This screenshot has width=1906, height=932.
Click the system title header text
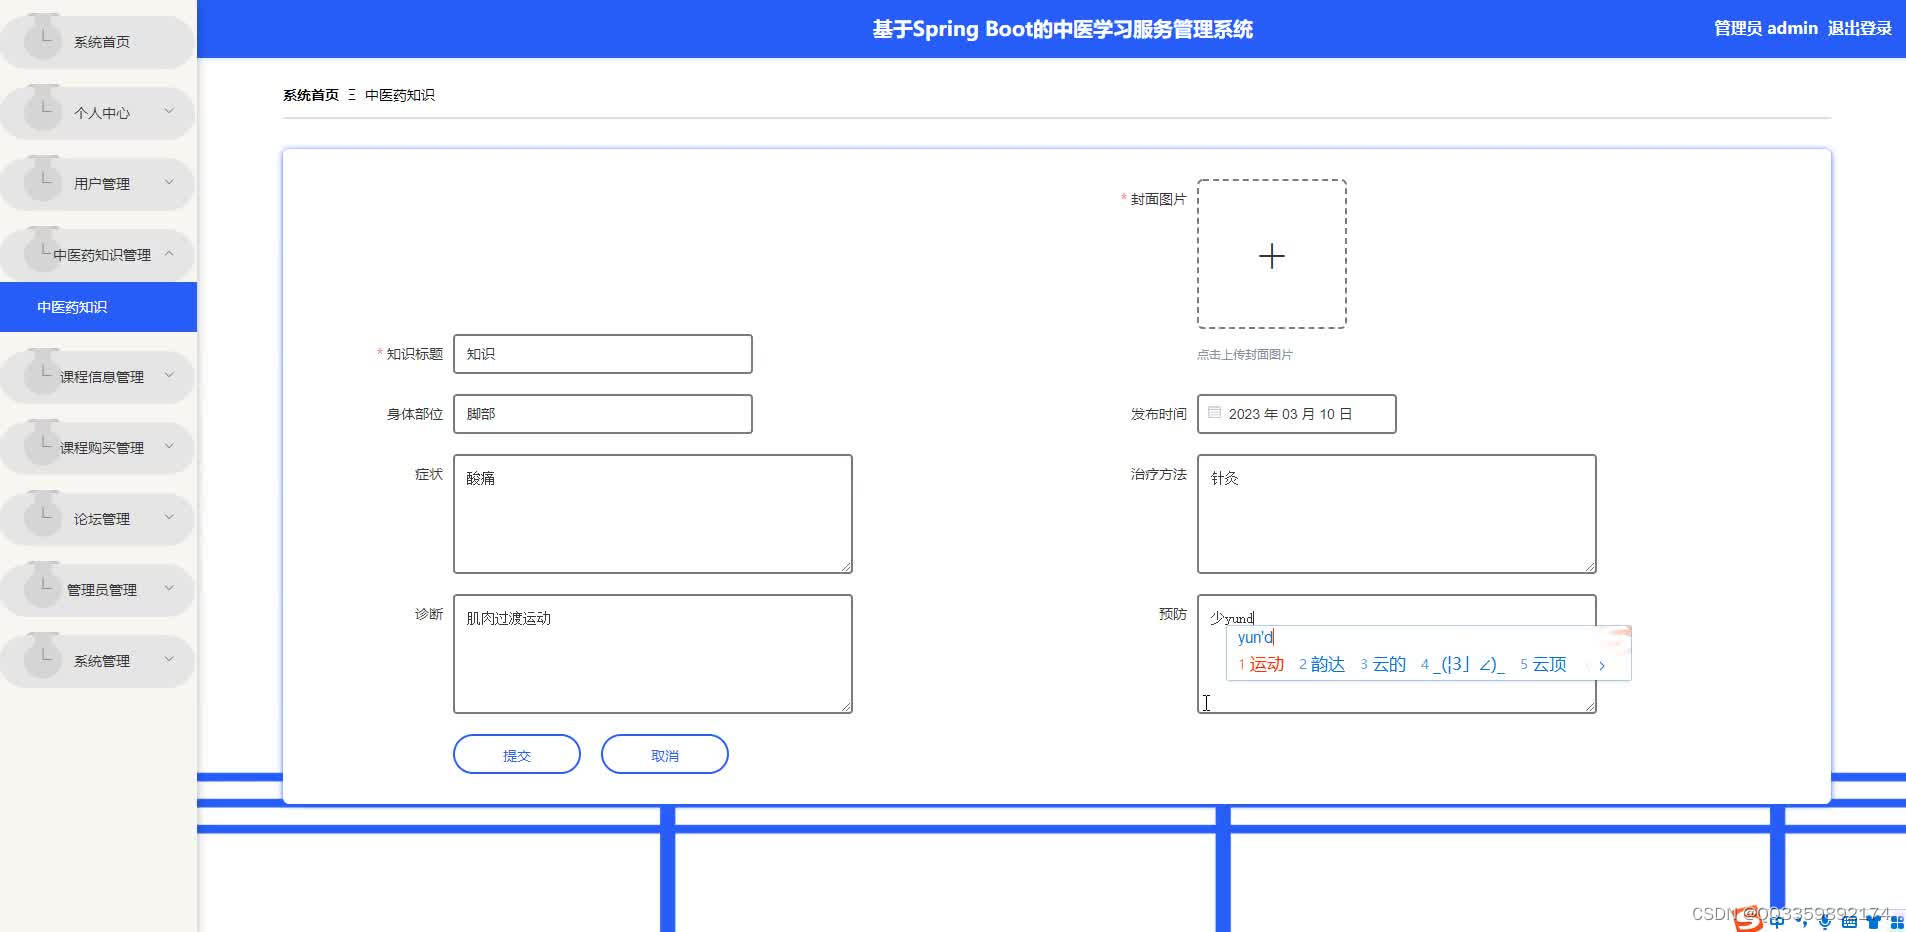pyautogui.click(x=1062, y=29)
